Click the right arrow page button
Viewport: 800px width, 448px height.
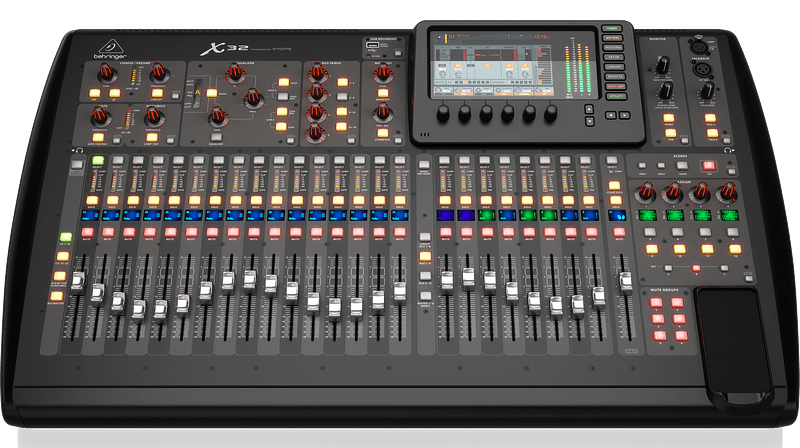(624, 115)
